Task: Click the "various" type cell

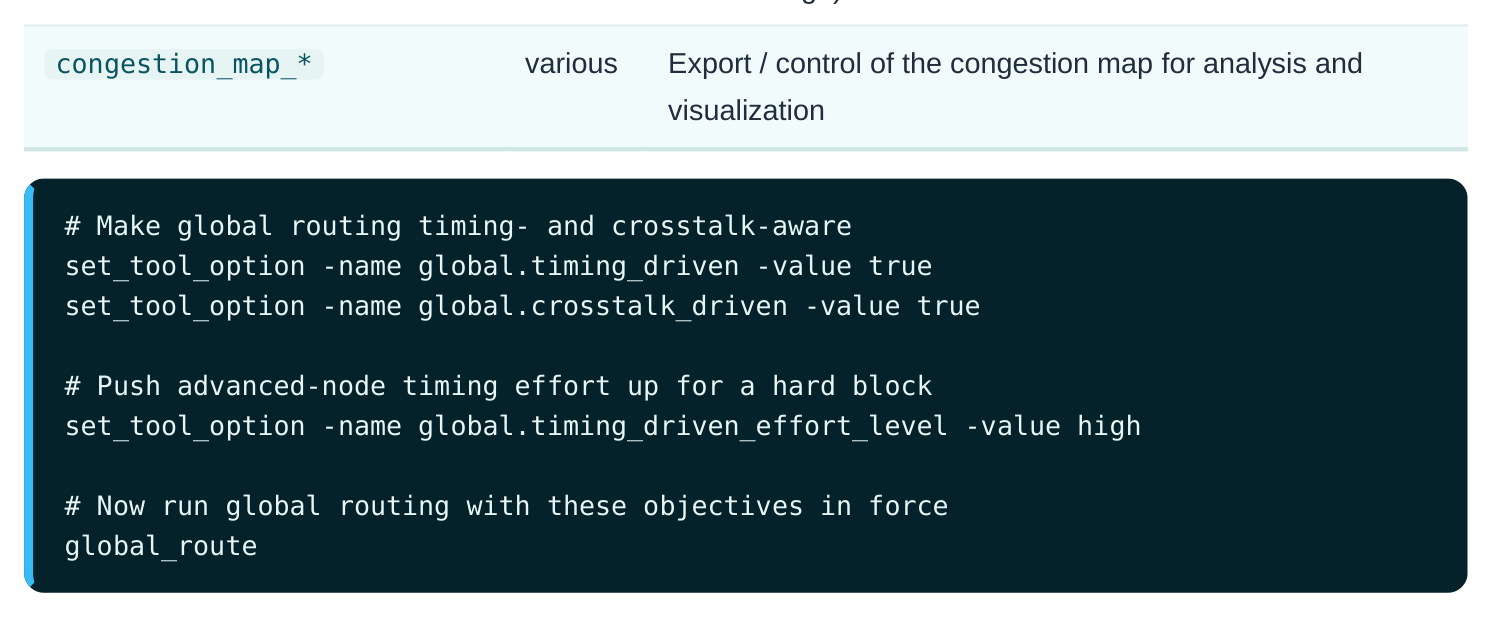Action: pos(571,64)
